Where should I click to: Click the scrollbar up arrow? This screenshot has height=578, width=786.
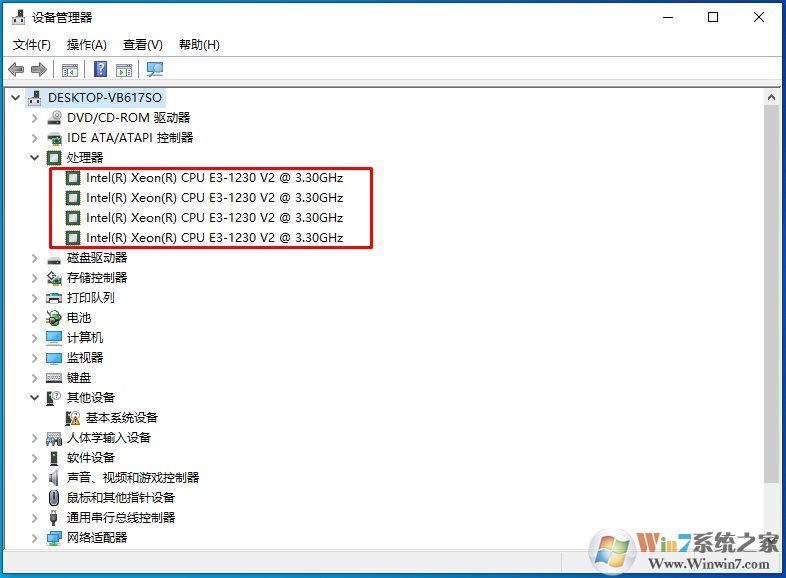pos(771,98)
